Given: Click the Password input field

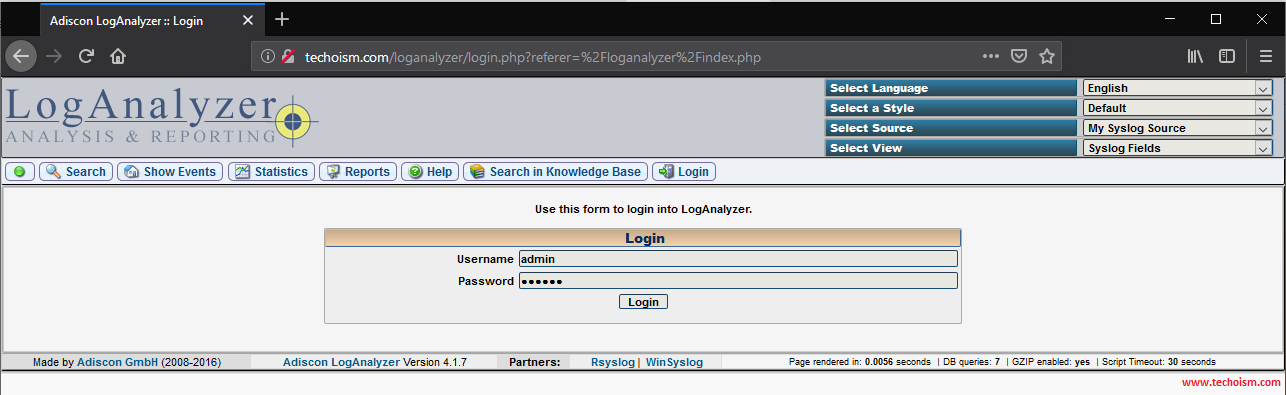Looking at the screenshot, I should click(738, 281).
